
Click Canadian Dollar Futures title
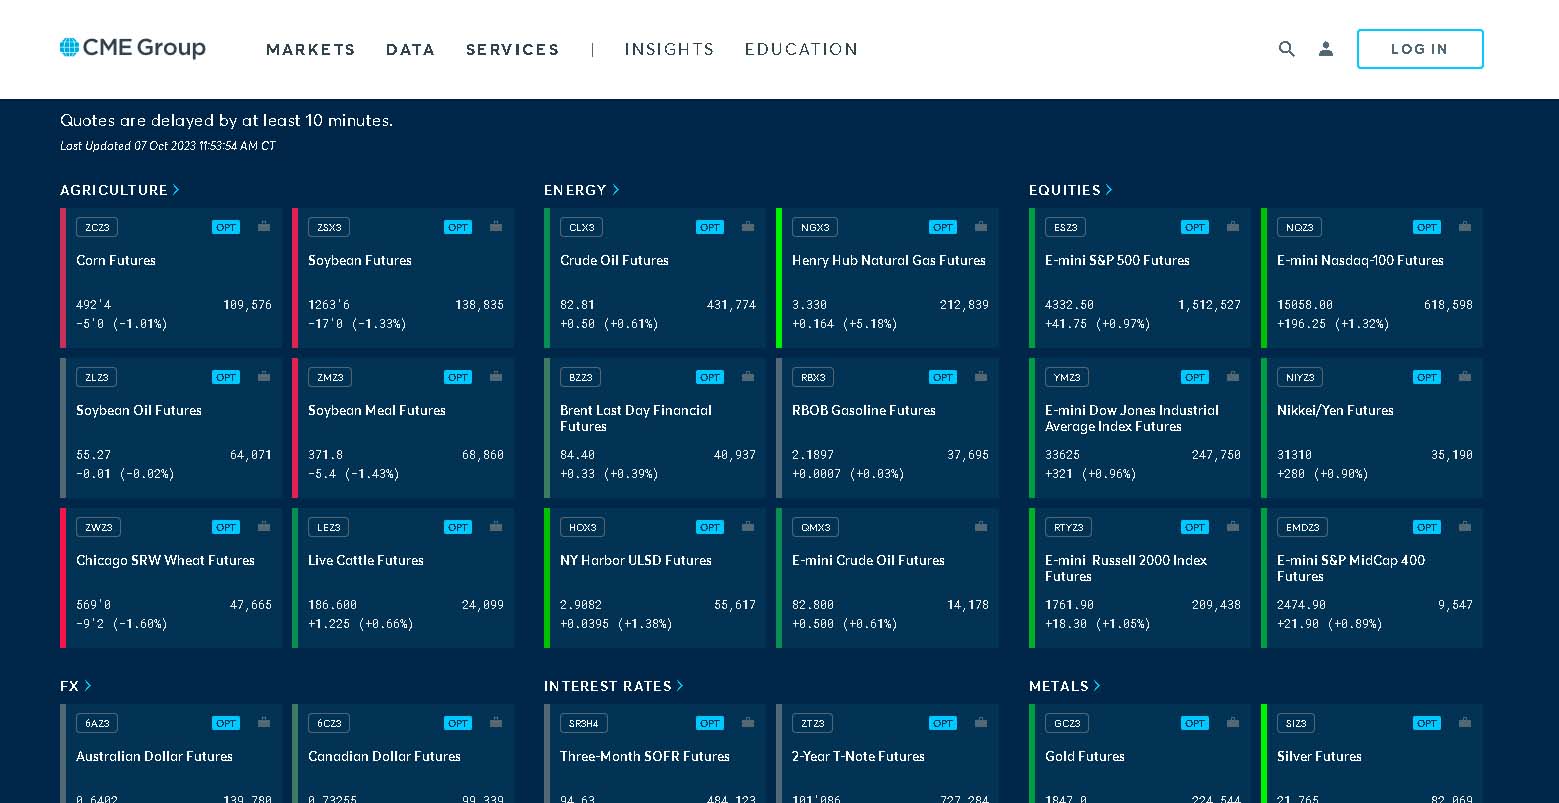click(384, 756)
